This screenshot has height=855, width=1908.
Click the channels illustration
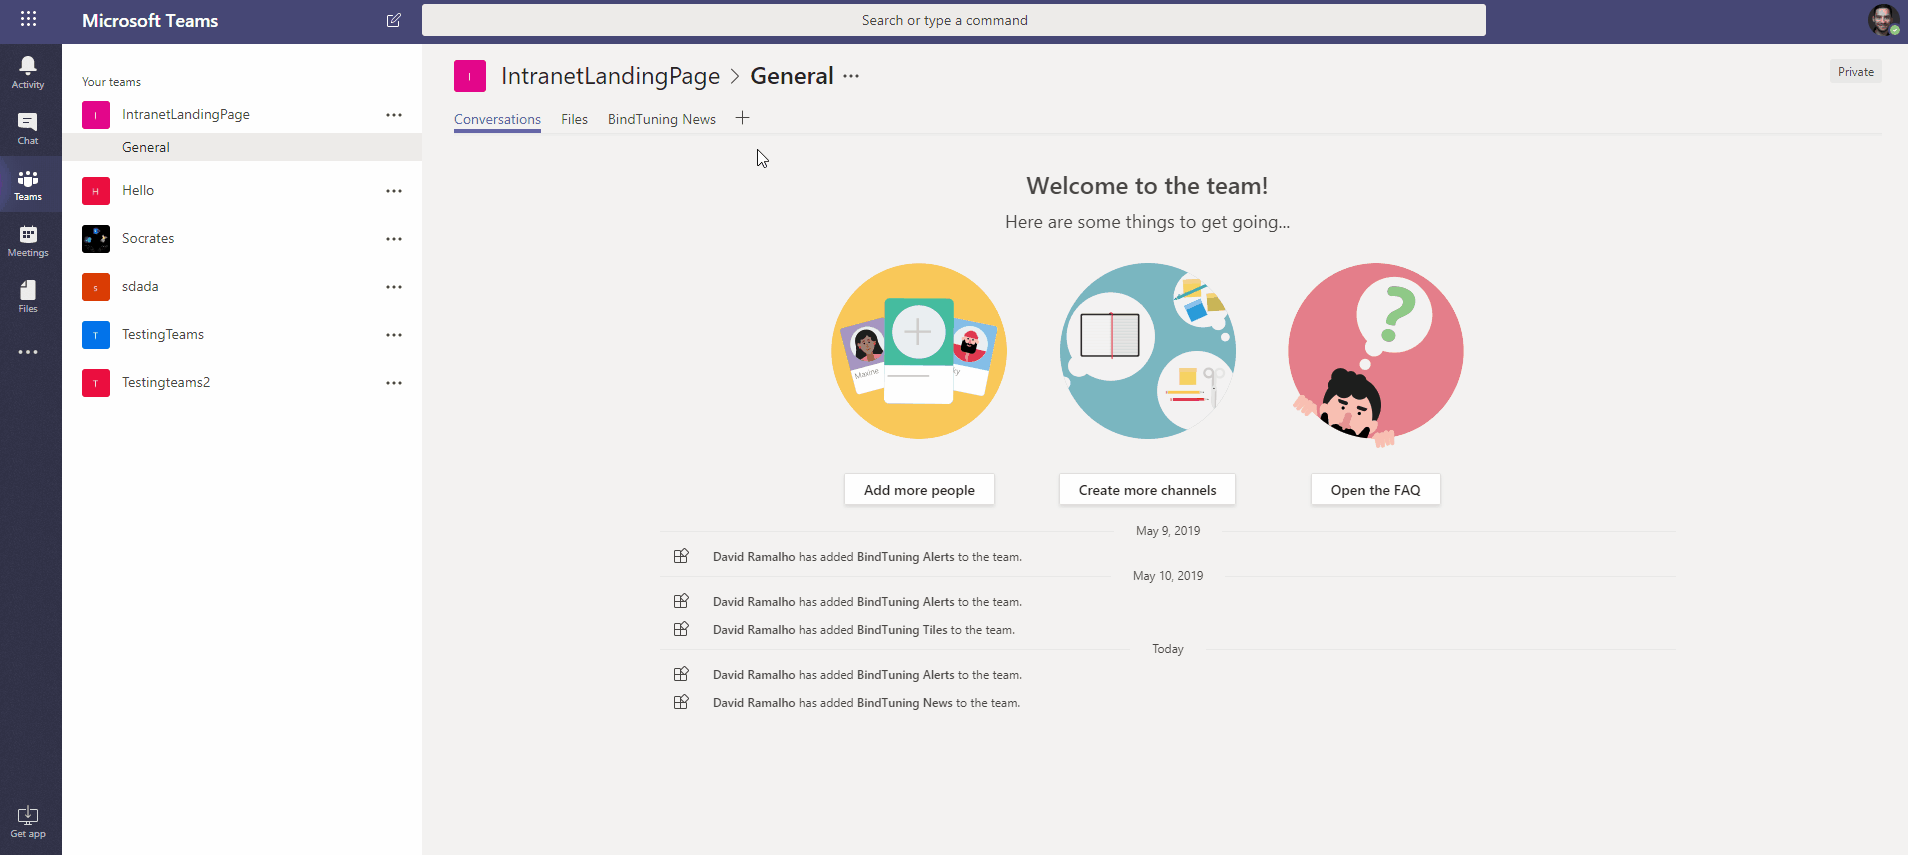click(x=1148, y=351)
